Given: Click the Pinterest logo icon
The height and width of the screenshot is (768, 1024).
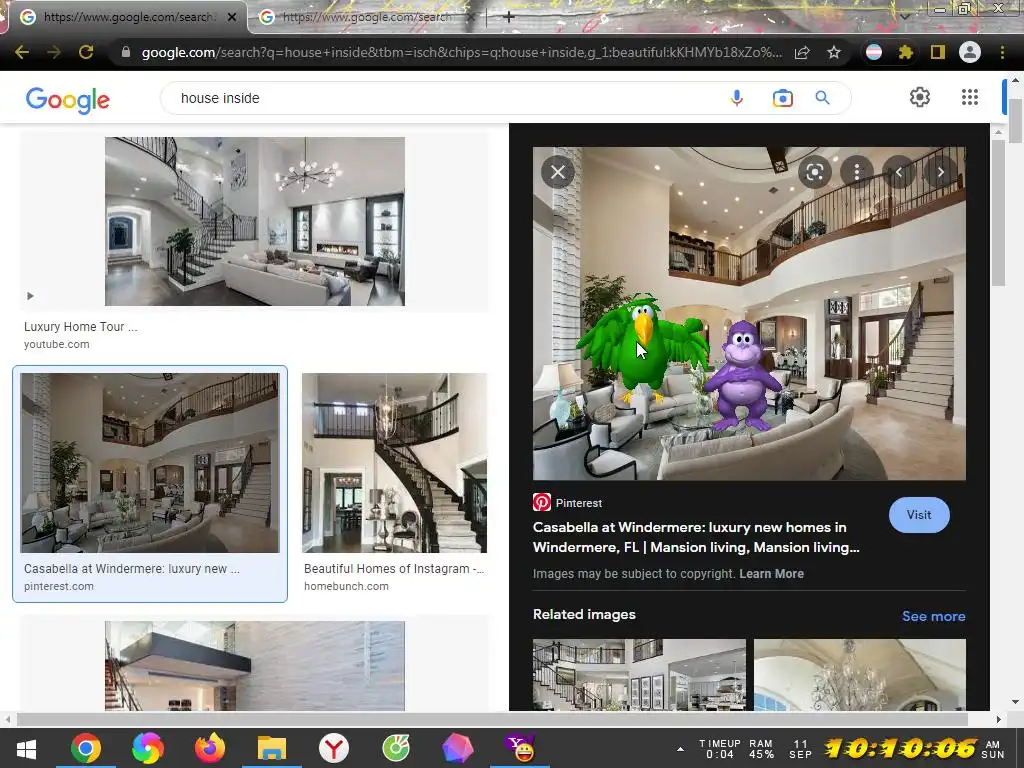Looking at the screenshot, I should click(x=541, y=502).
